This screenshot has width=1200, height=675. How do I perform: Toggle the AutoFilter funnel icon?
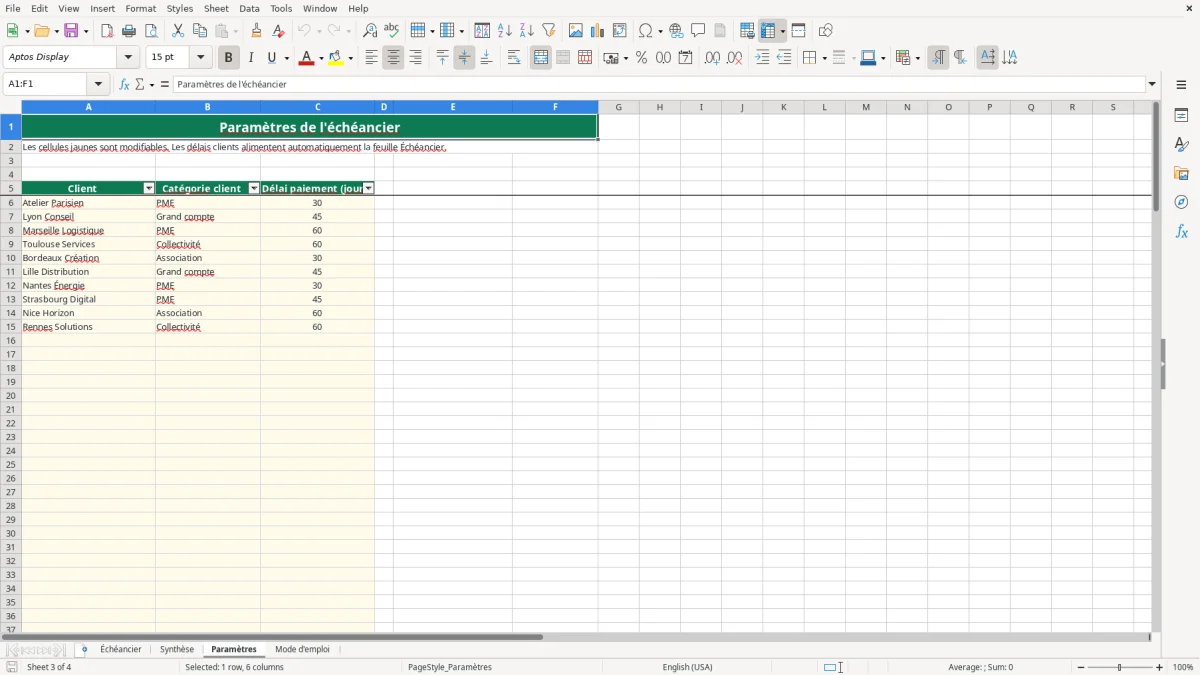pos(549,31)
